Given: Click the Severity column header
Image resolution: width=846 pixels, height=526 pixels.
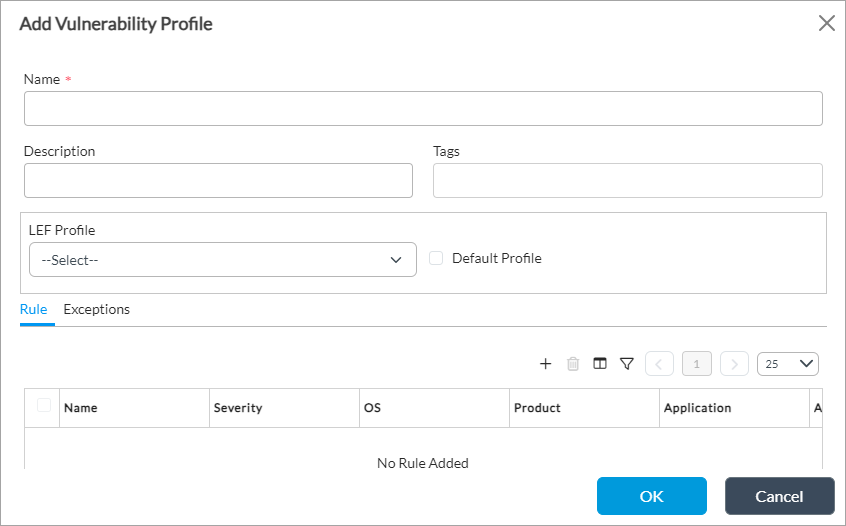Looking at the screenshot, I should [x=238, y=408].
